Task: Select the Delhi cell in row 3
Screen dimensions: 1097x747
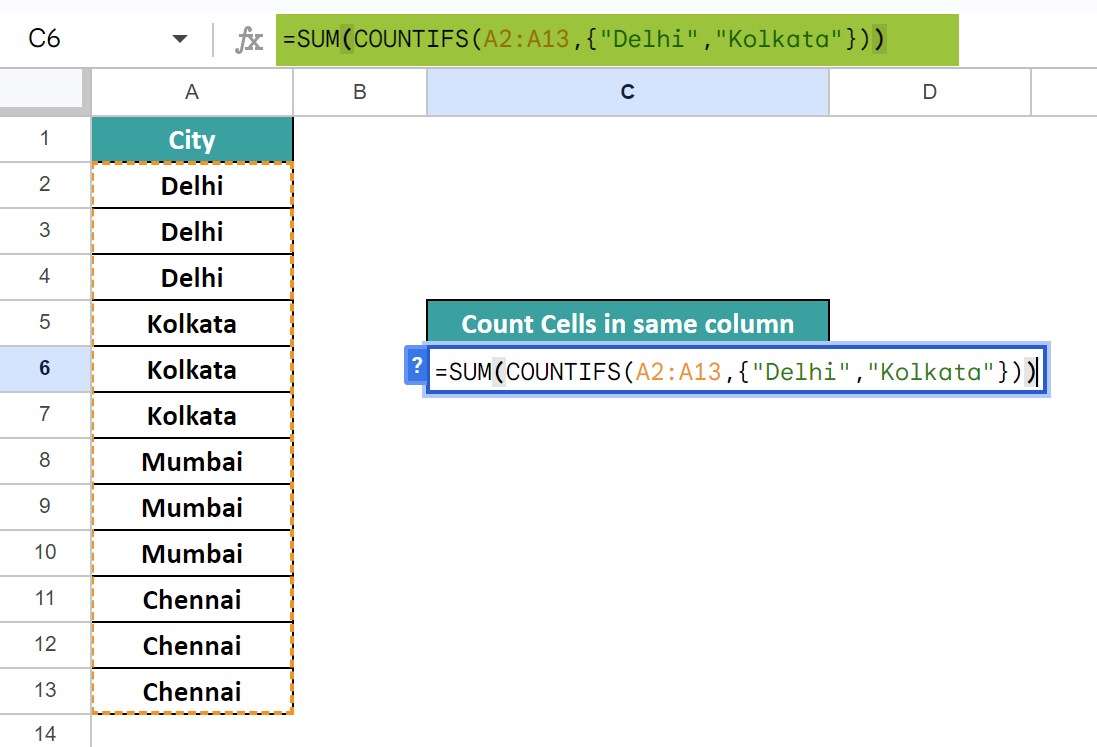Action: 192,232
